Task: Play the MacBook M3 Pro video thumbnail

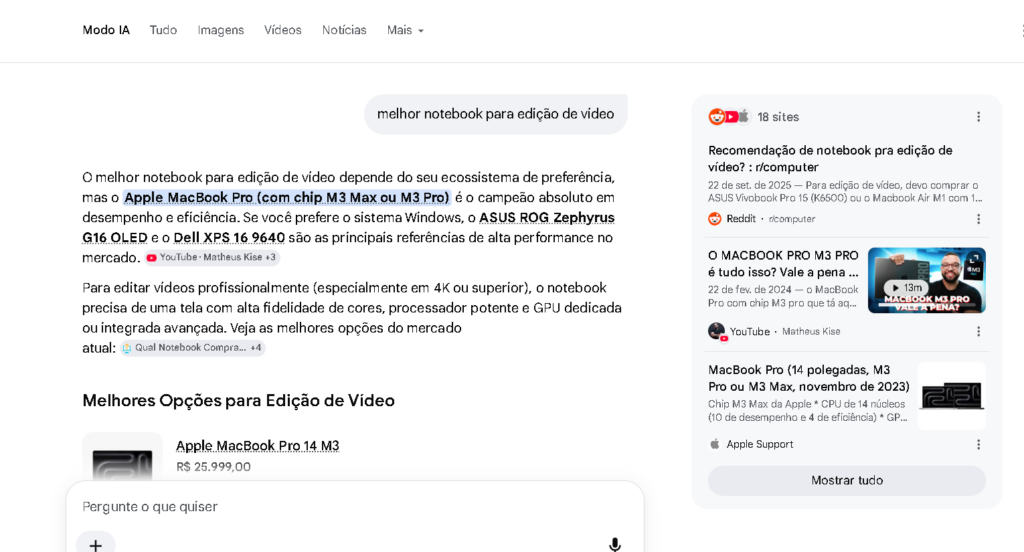Action: point(927,280)
